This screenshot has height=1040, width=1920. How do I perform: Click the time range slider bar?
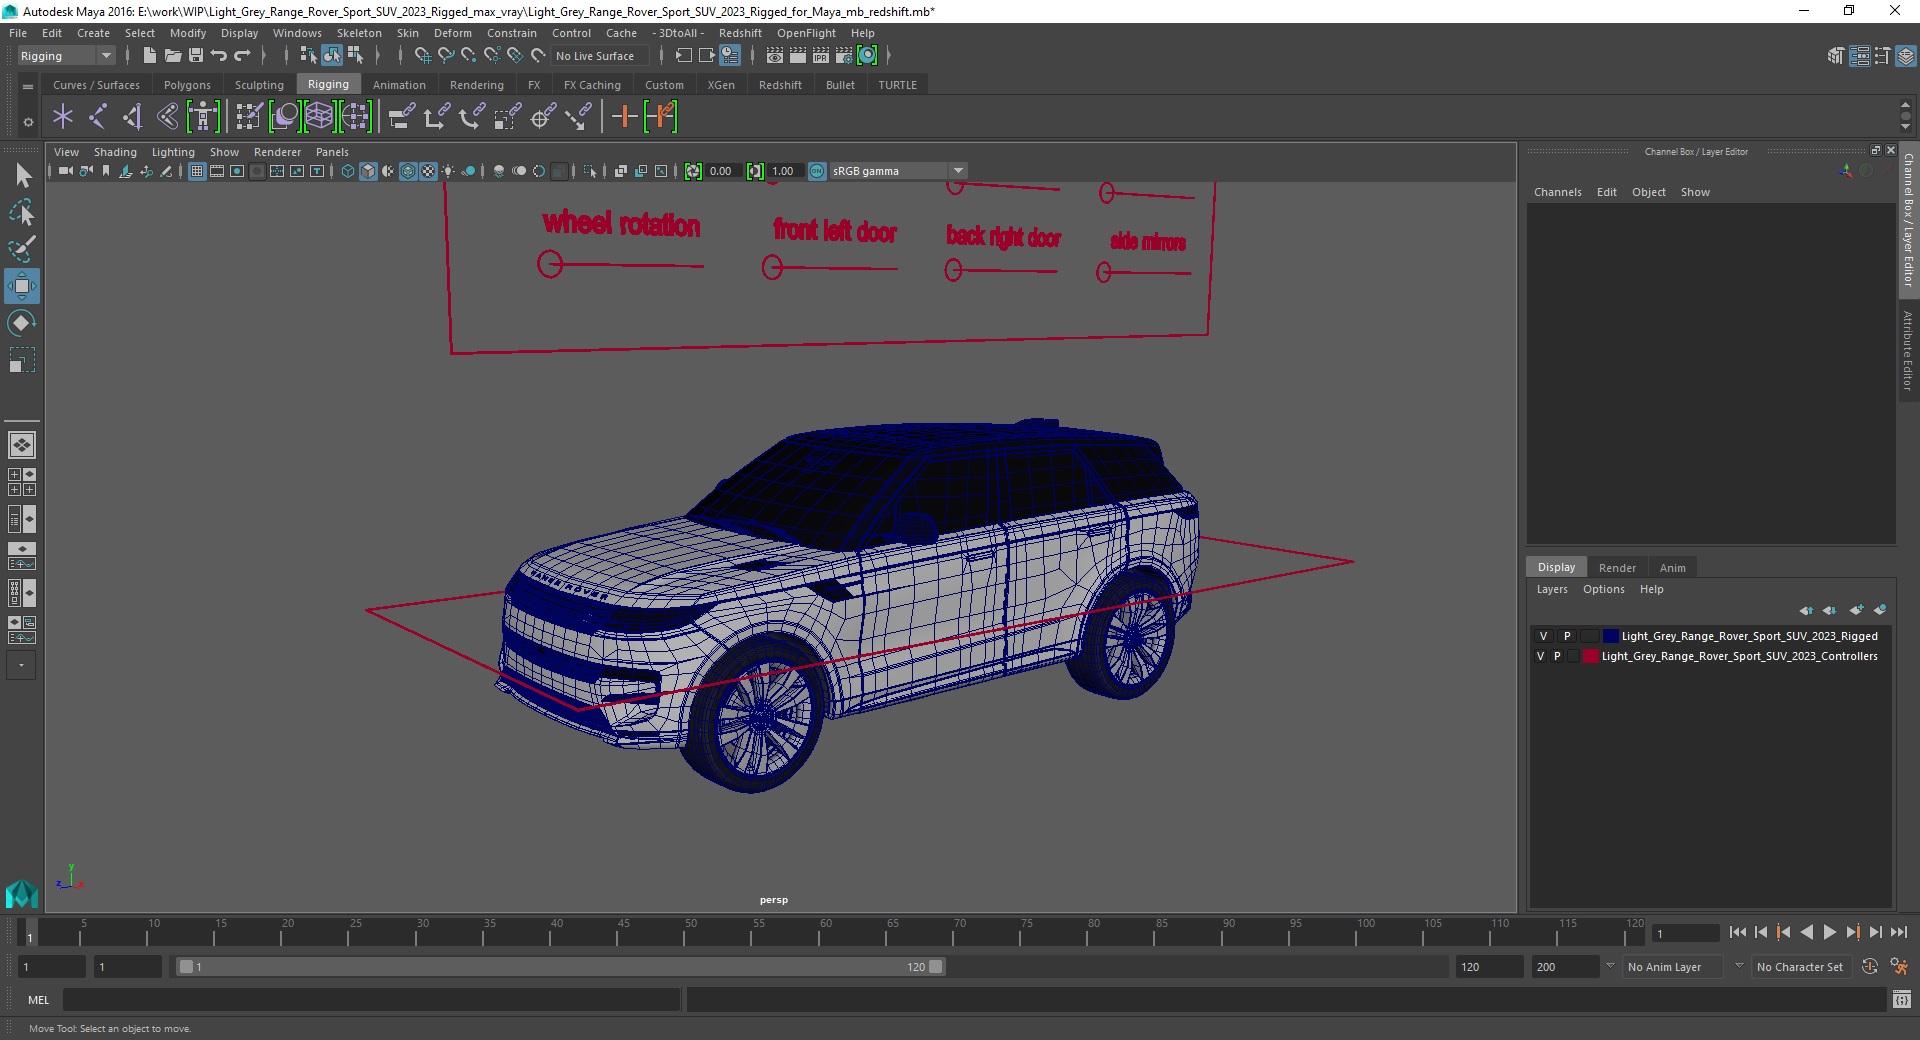click(560, 967)
